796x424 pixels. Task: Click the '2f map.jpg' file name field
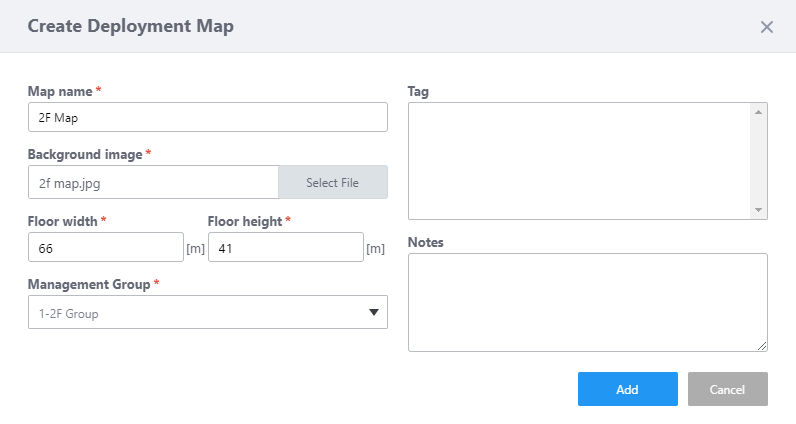pyautogui.click(x=153, y=183)
